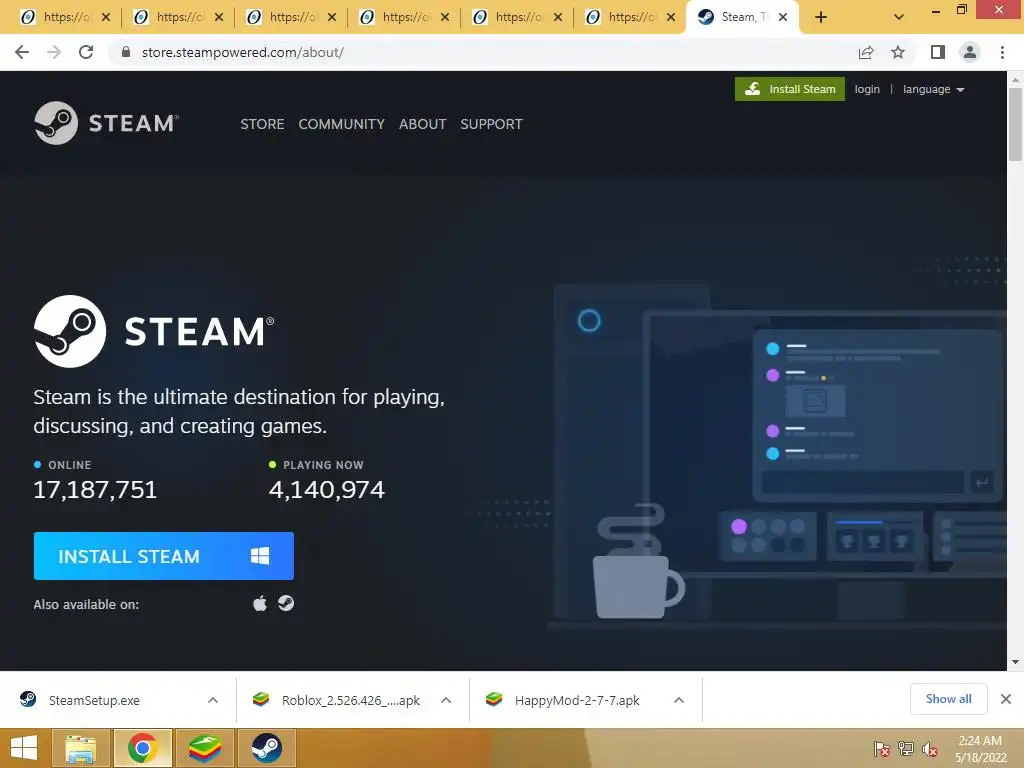1024x768 pixels.
Task: Go to the ABOUT page
Action: pos(423,124)
